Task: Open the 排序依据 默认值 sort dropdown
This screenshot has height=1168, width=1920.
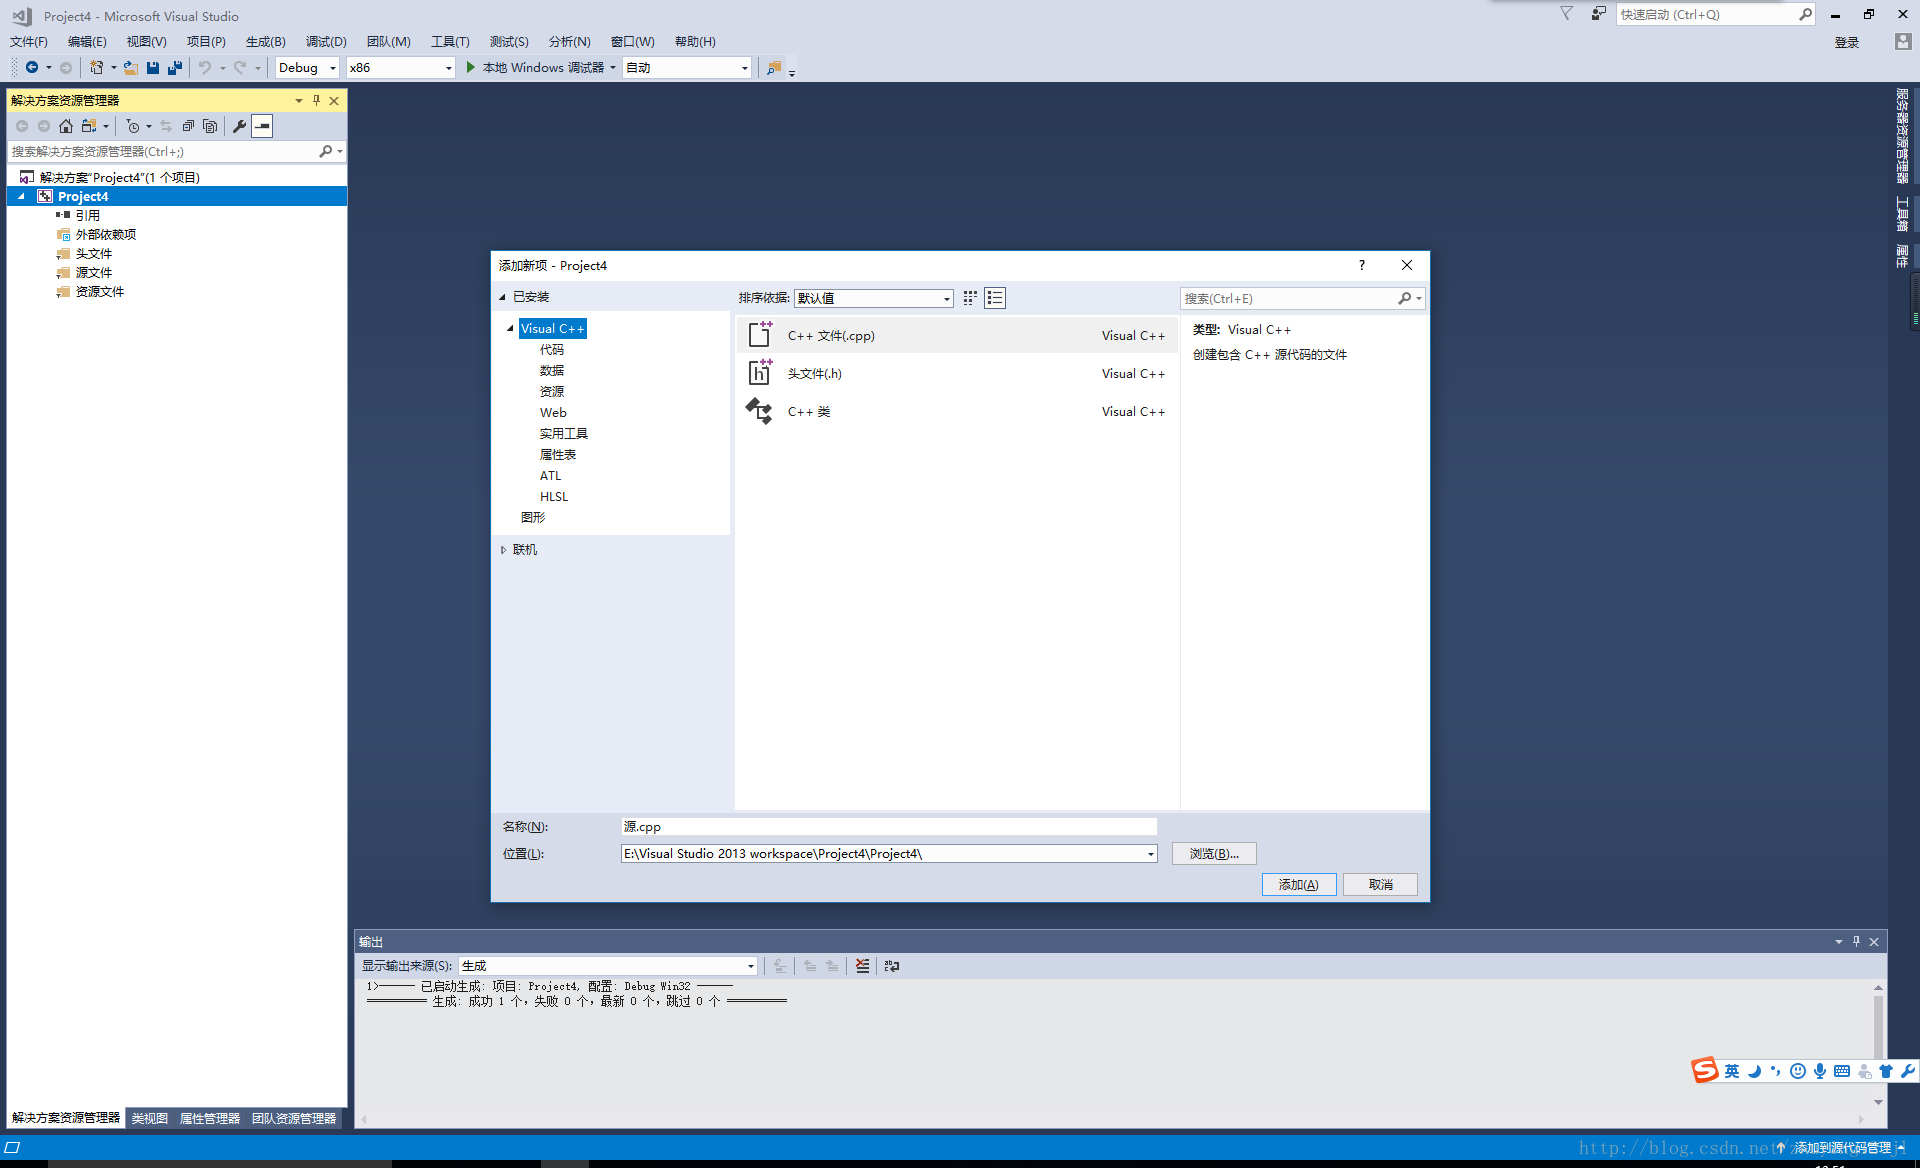Action: (874, 298)
